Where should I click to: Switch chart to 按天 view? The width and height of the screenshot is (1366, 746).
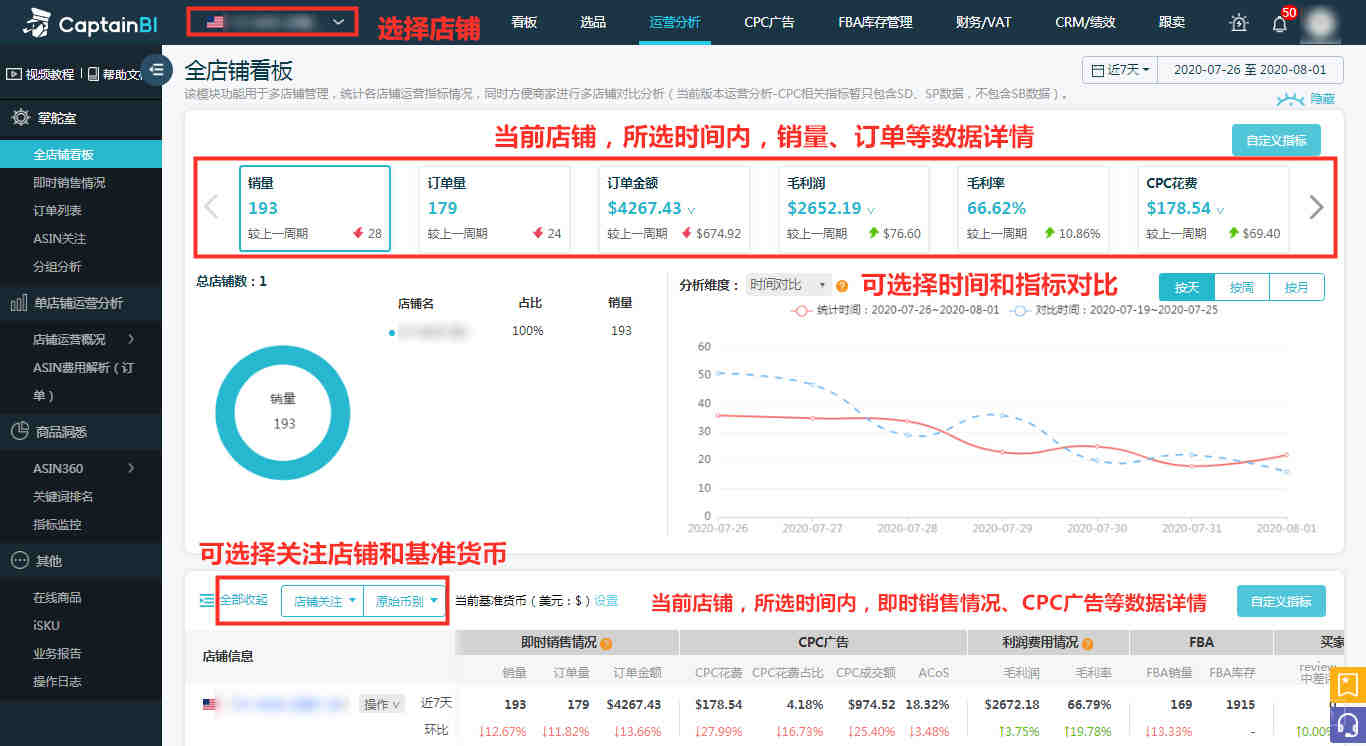[x=1187, y=287]
